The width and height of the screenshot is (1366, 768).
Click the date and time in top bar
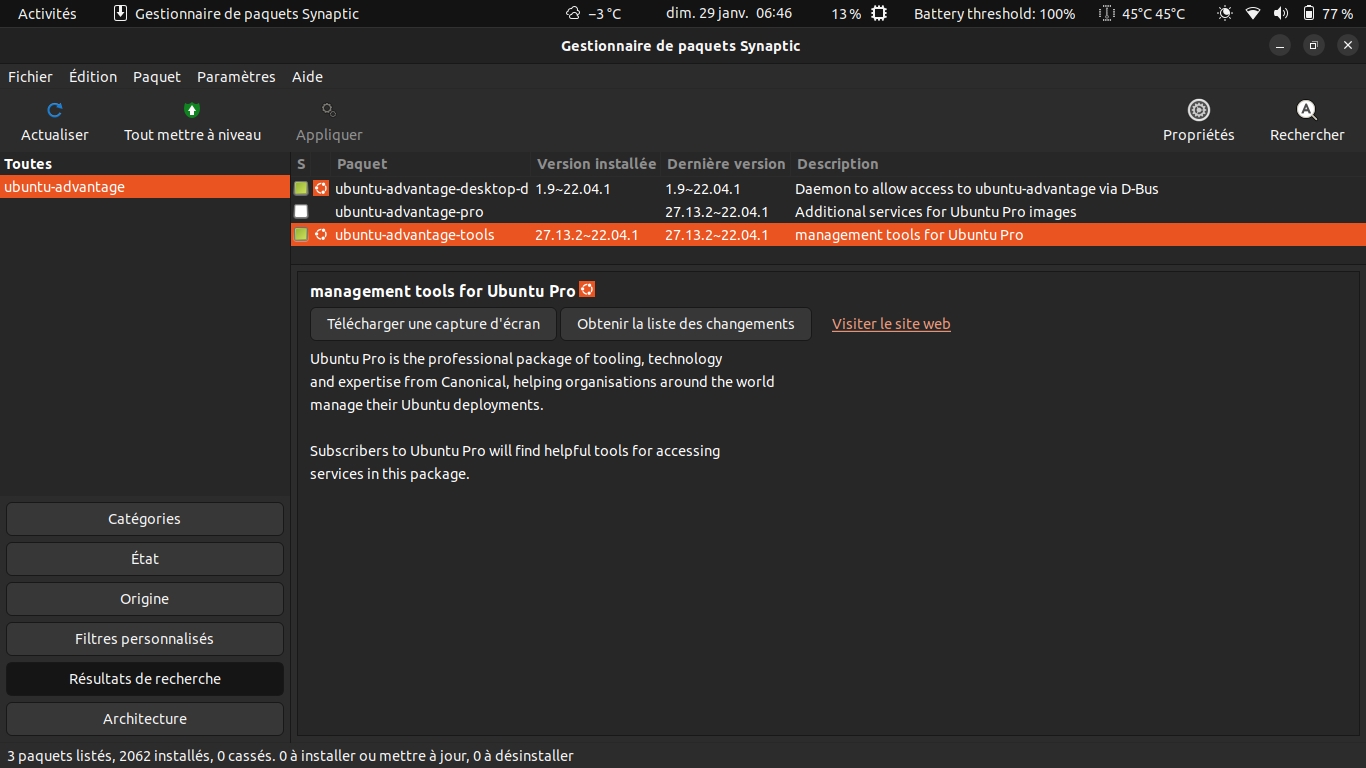pos(729,14)
